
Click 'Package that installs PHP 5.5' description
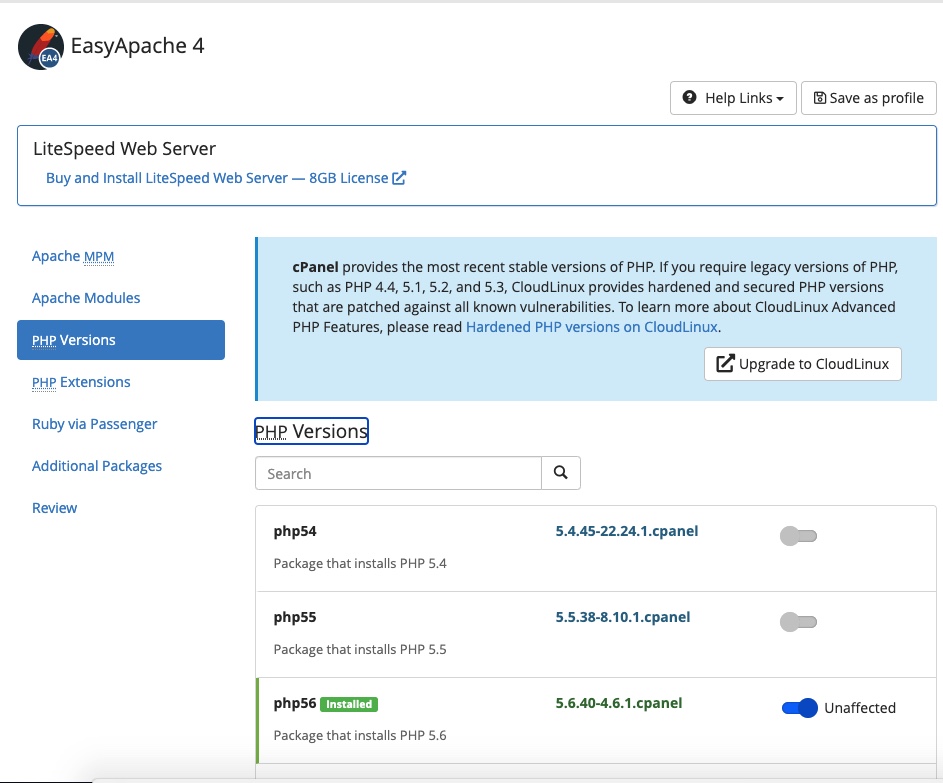click(360, 649)
